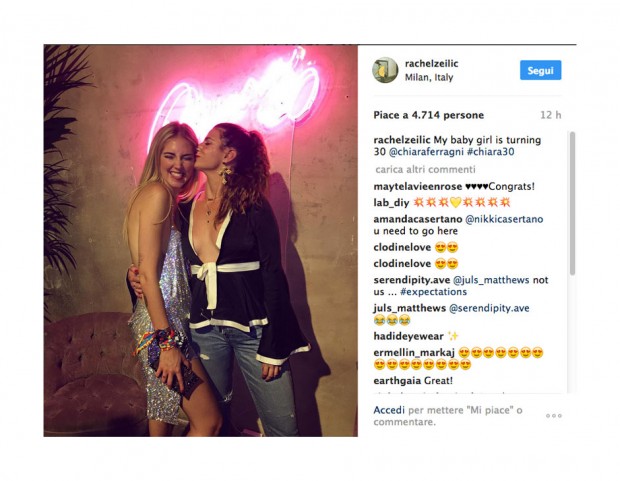Screen dimensions: 620x481
Task: Open the #expectations hashtag
Action: (433, 292)
